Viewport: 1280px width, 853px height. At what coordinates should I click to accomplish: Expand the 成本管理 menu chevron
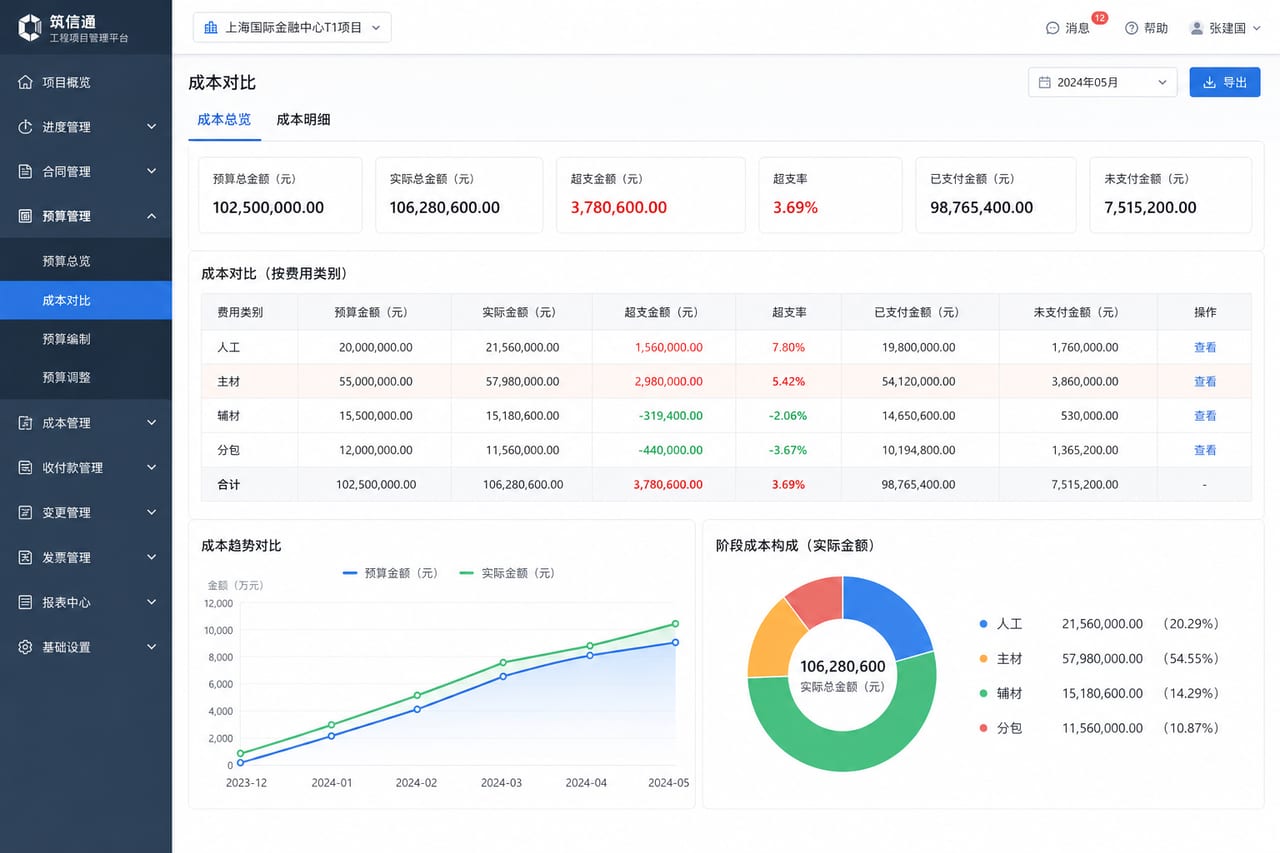(151, 423)
